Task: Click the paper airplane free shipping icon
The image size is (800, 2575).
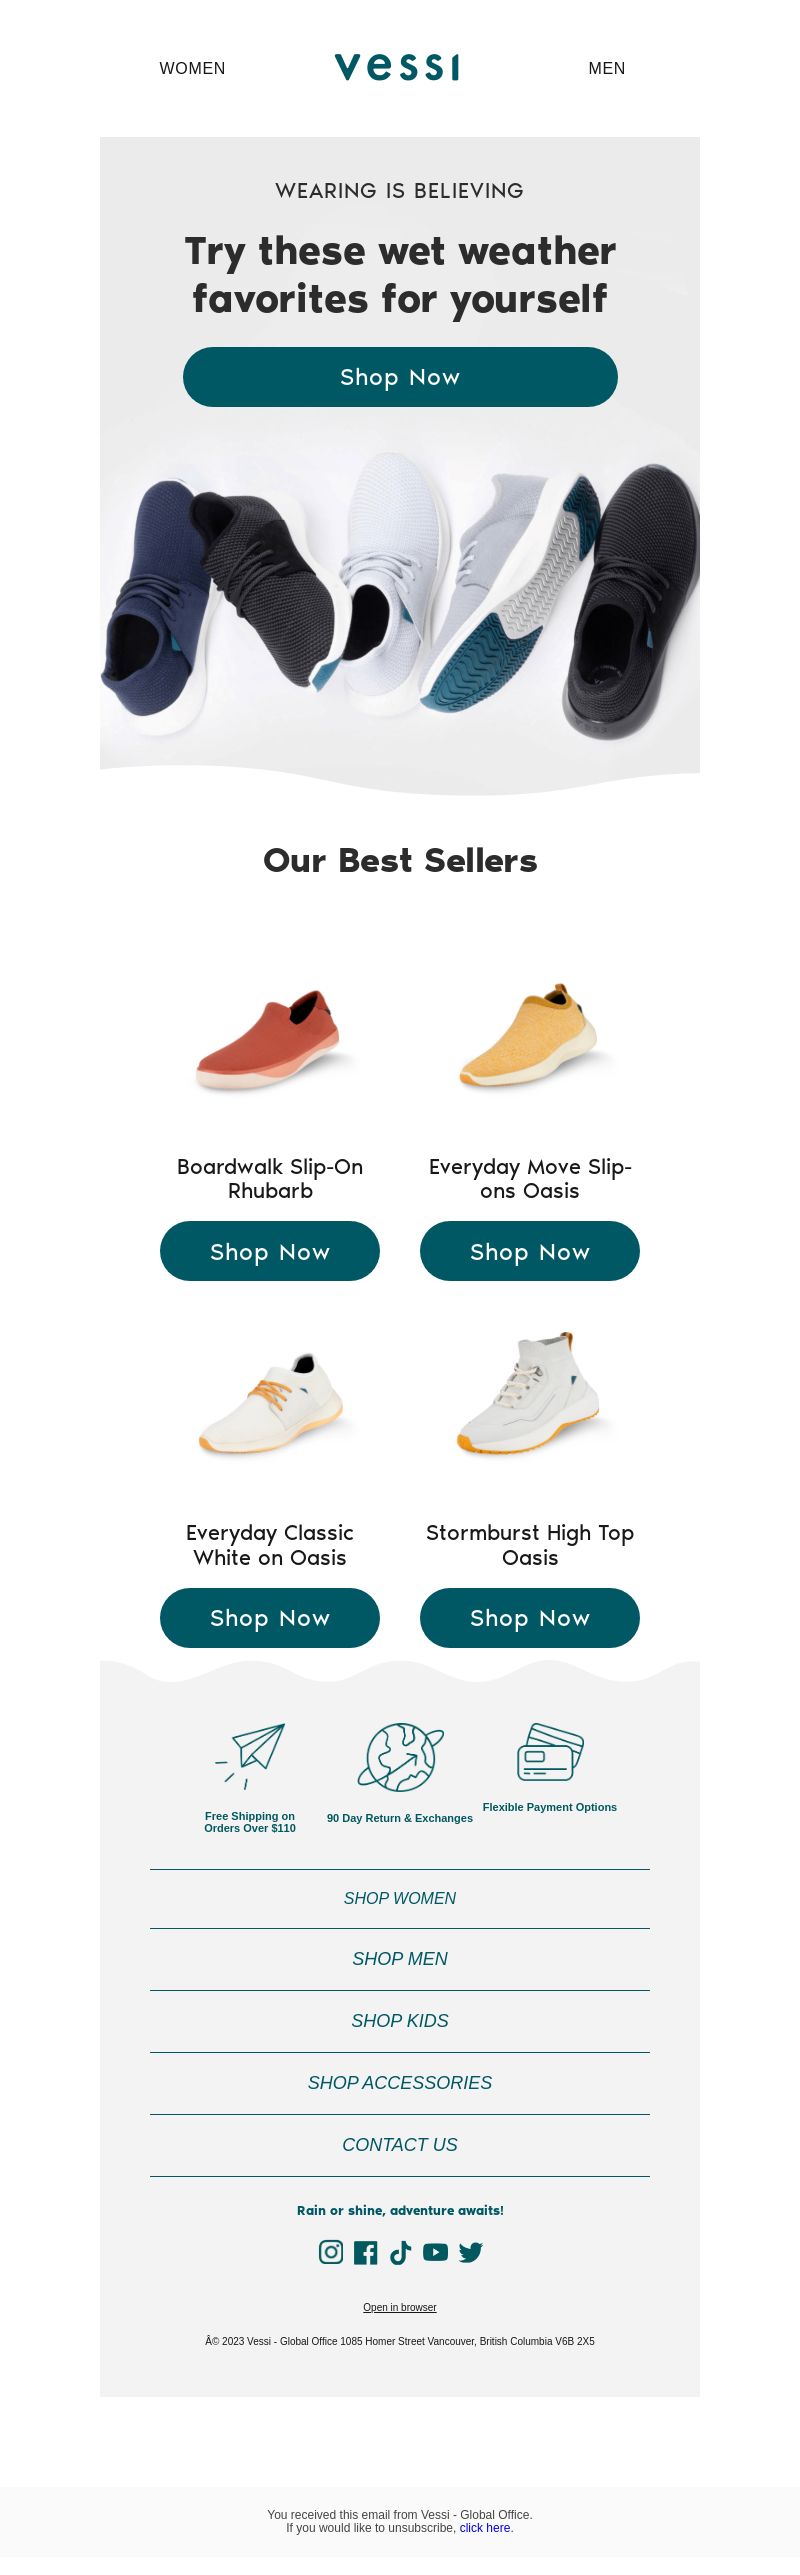Action: 250,1756
